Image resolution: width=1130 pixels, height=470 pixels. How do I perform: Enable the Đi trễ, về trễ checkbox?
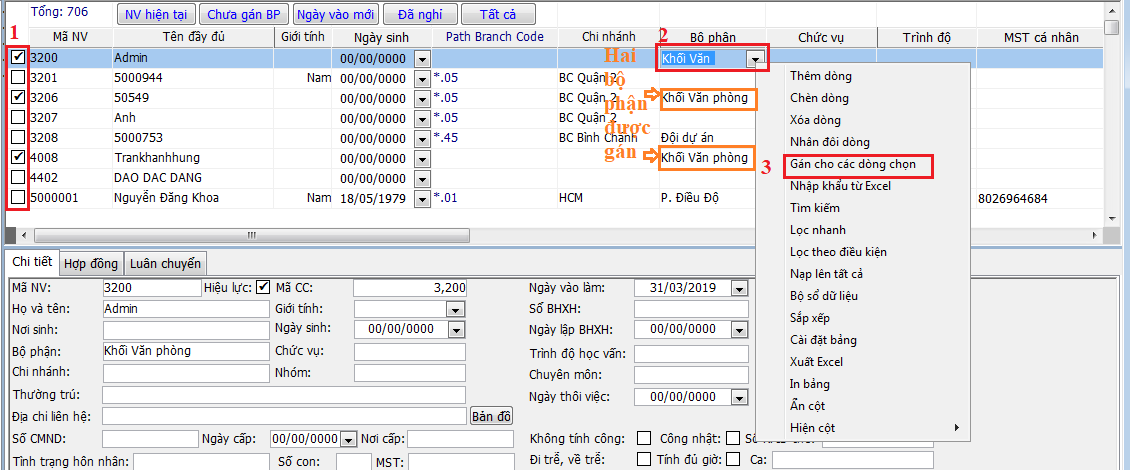644,459
